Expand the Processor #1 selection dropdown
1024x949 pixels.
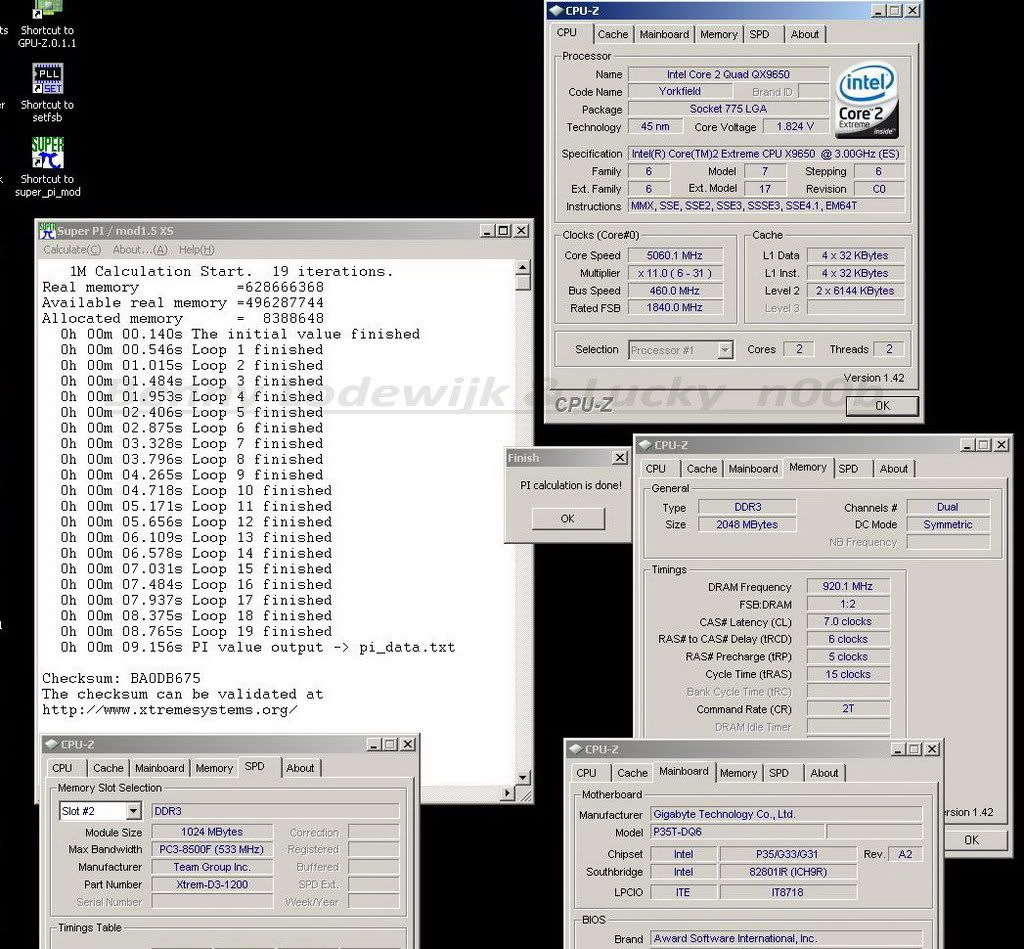(725, 350)
